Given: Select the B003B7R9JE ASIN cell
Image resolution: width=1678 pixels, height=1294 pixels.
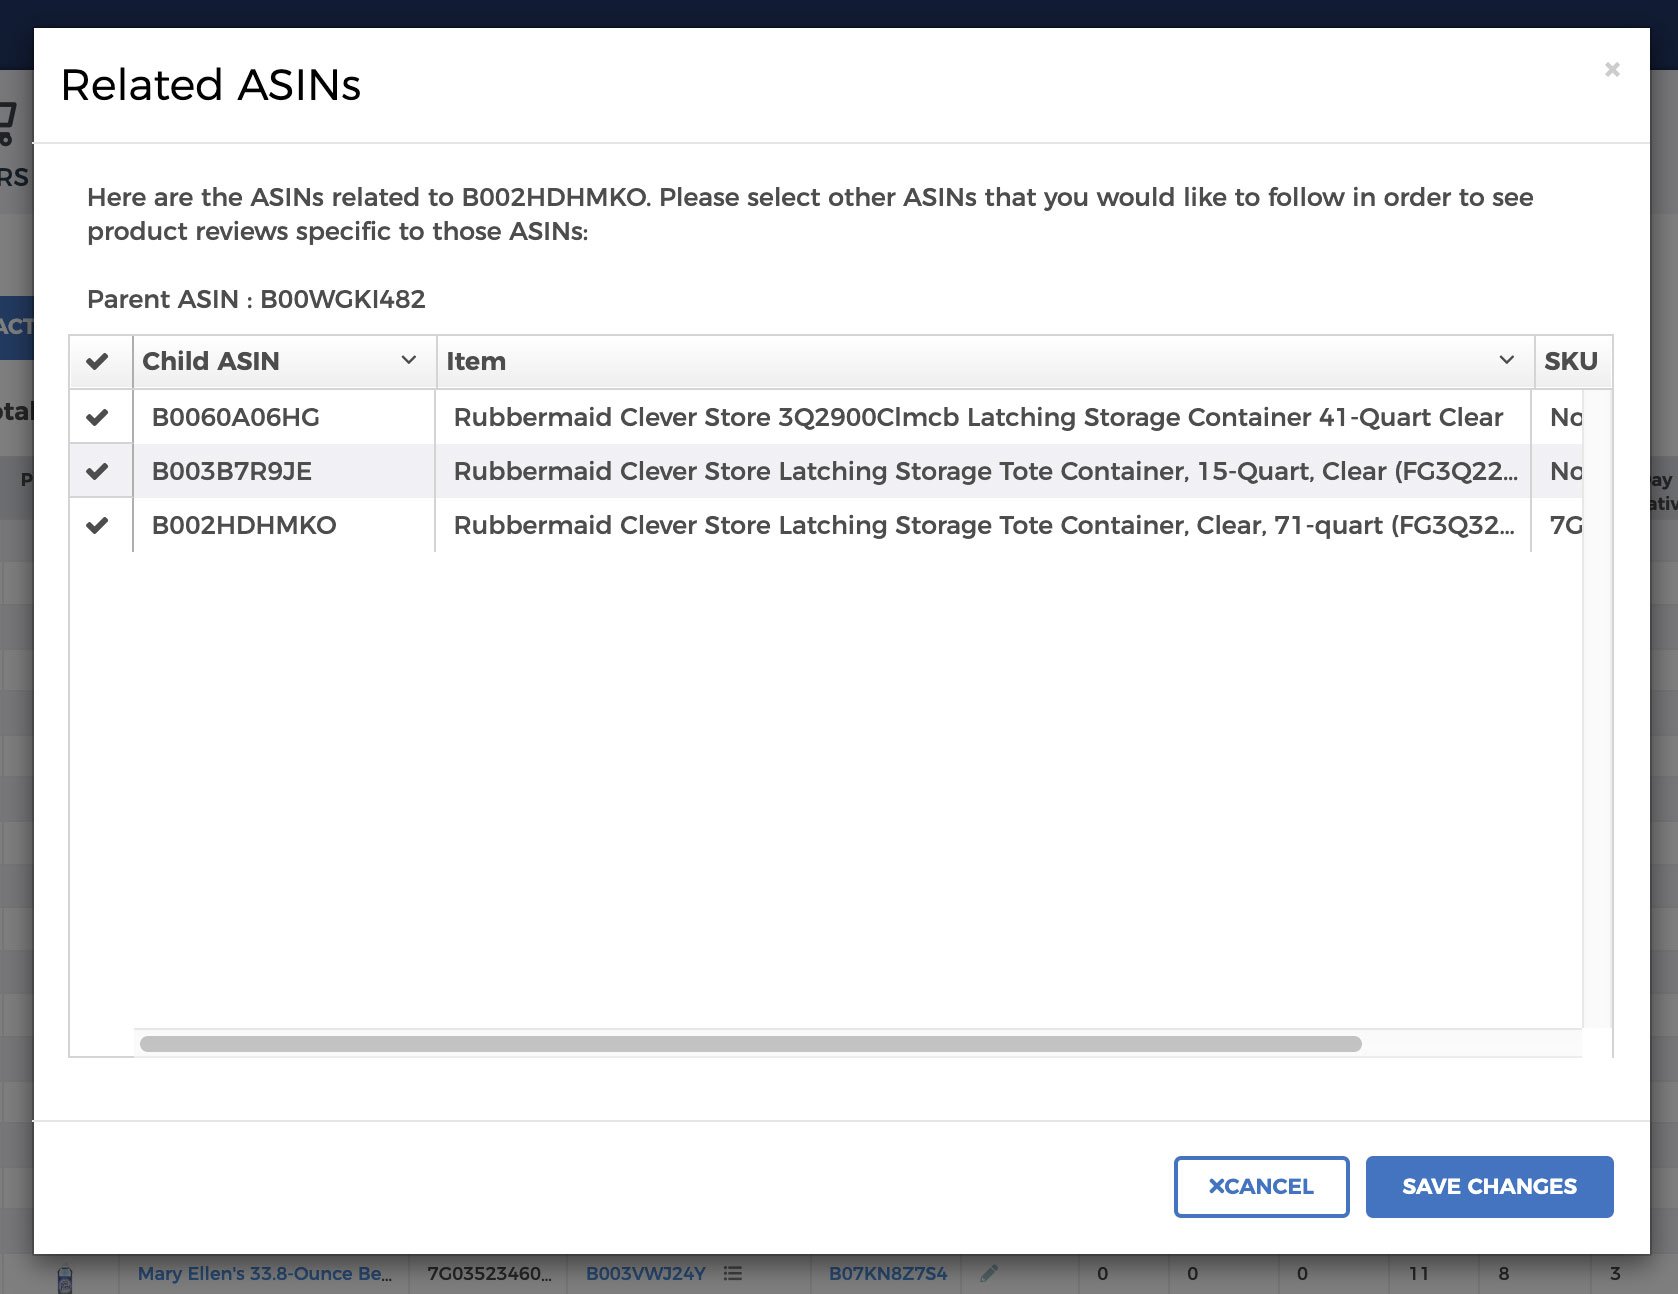Looking at the screenshot, I should pos(284,471).
